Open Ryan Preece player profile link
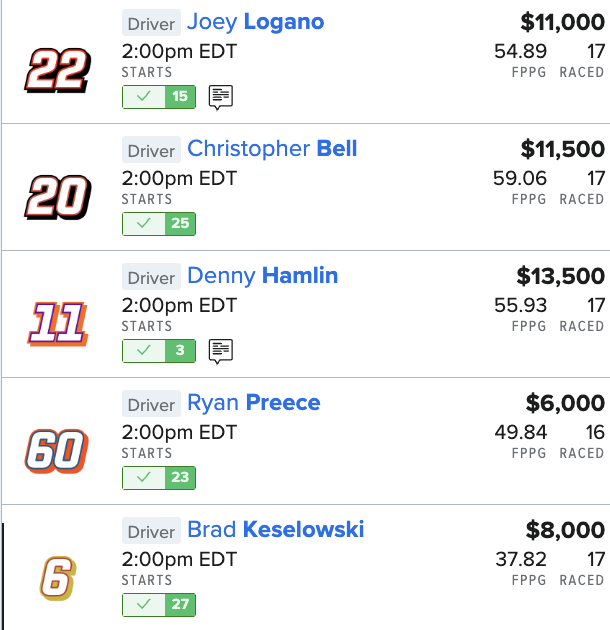610x630 pixels. click(254, 403)
